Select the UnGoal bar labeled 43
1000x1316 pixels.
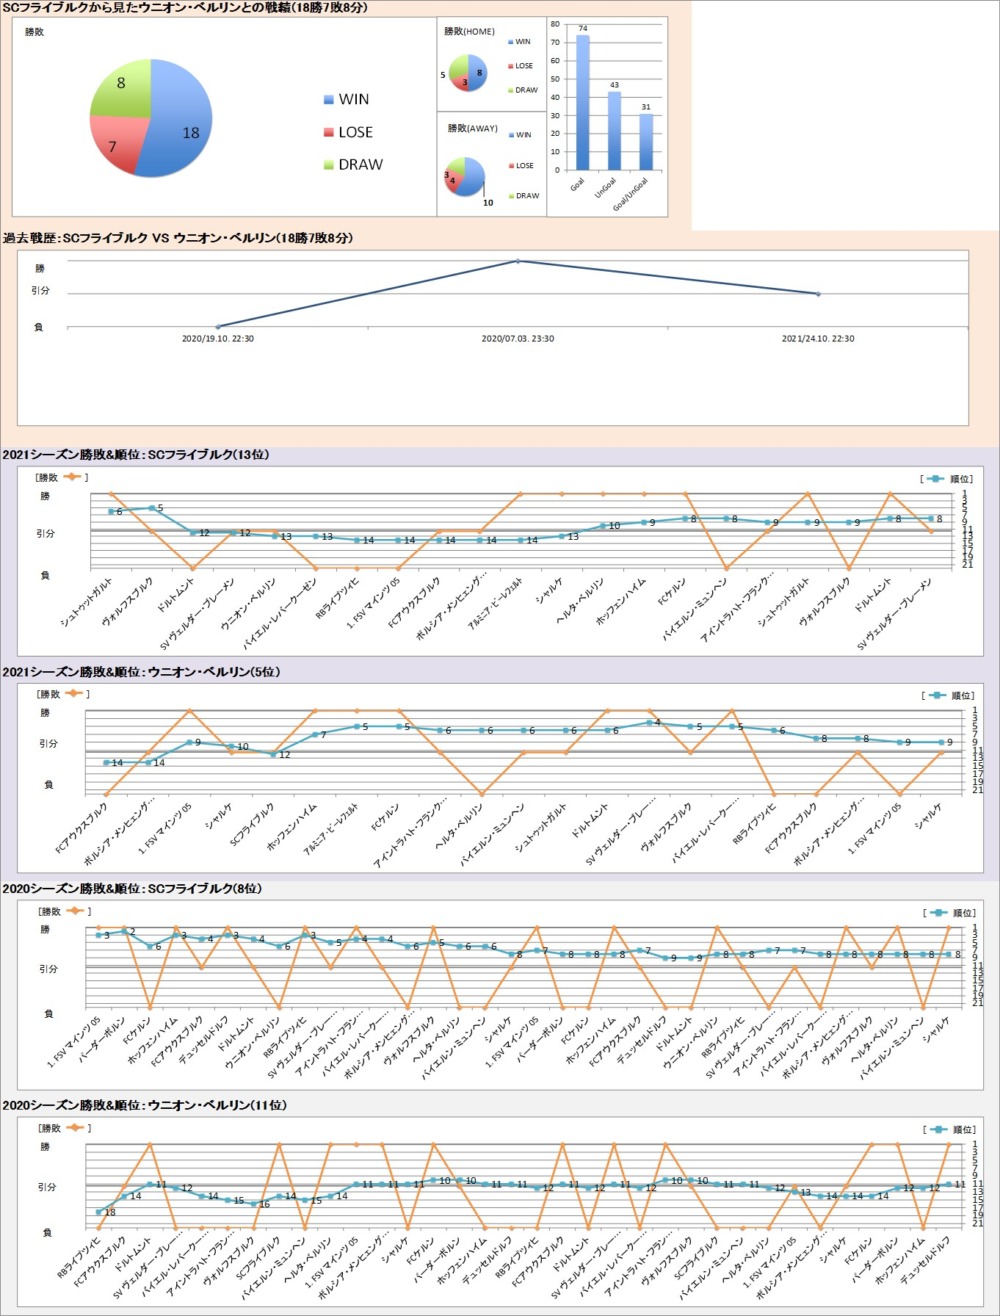[615, 131]
